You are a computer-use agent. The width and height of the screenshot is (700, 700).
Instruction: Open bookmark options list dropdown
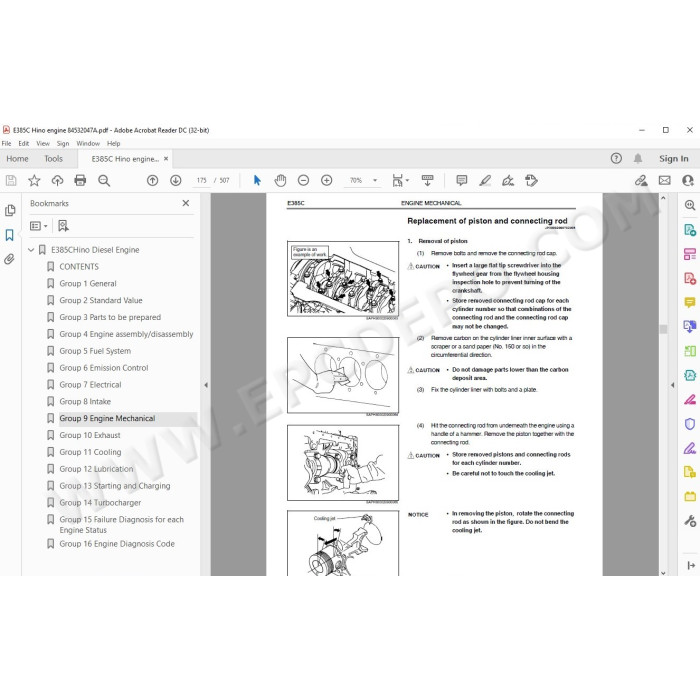click(38, 226)
